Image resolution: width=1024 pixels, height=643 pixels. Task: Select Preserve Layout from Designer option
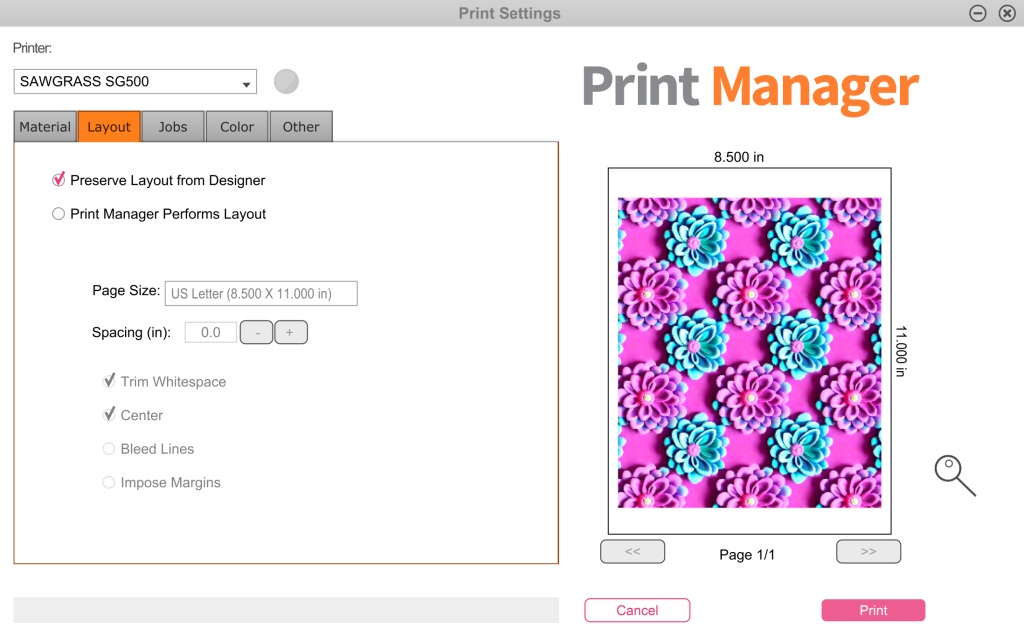click(59, 180)
